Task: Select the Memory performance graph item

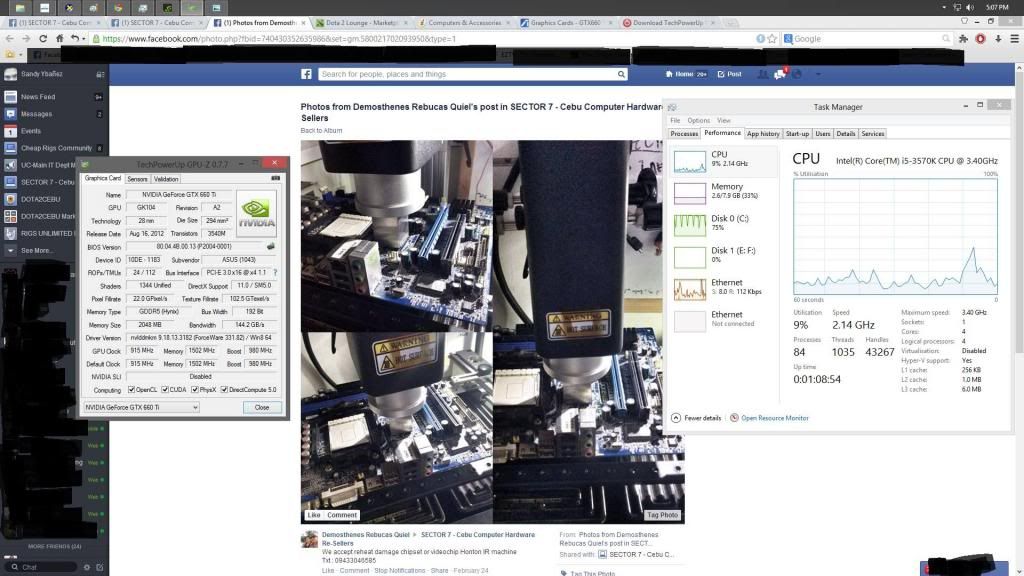Action: [x=727, y=191]
